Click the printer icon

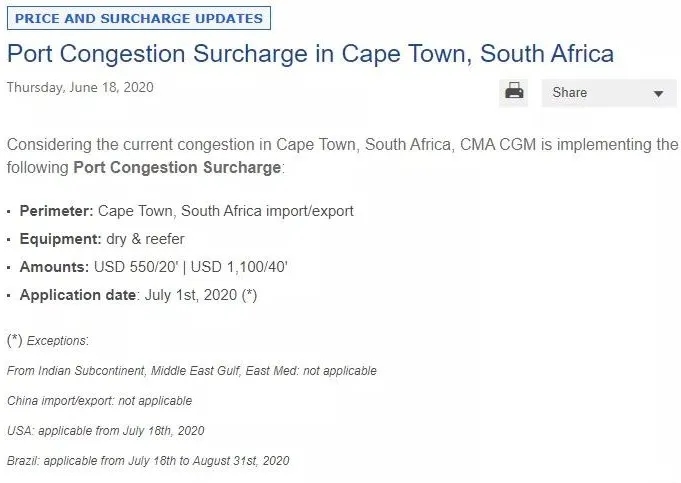click(x=515, y=92)
